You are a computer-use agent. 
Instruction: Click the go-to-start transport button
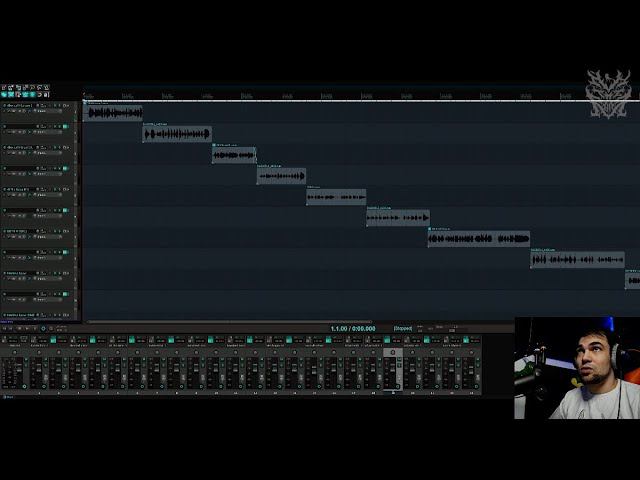(4, 329)
